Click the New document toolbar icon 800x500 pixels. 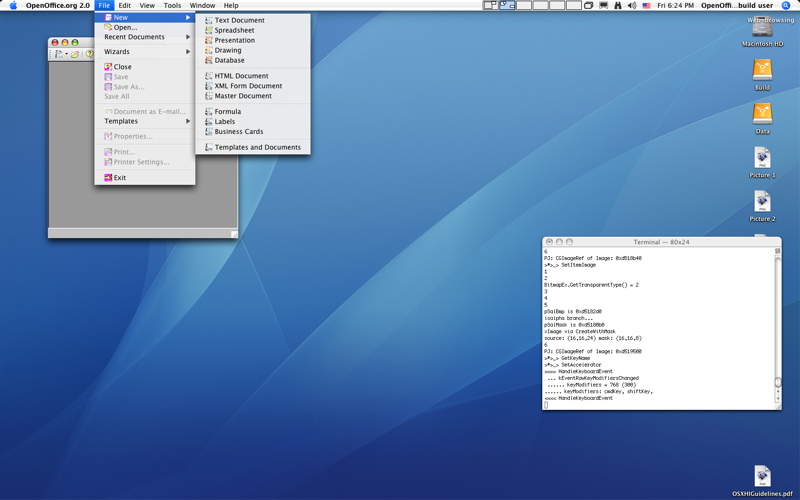59,54
